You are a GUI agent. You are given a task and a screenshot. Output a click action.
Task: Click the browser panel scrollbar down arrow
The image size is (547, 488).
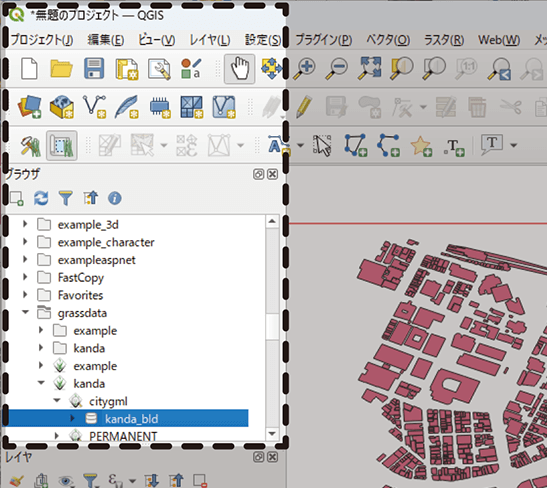click(x=272, y=434)
